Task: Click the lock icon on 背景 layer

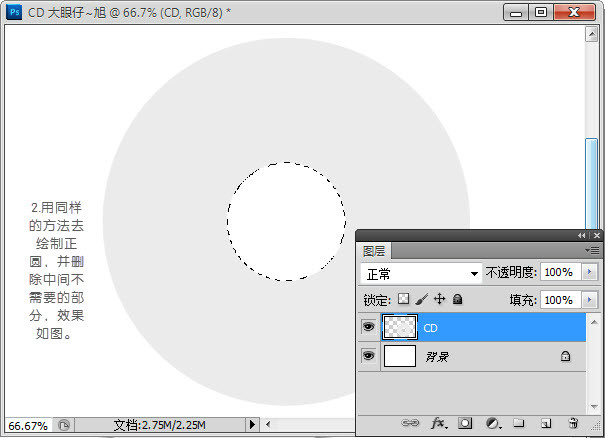Action: tap(565, 356)
